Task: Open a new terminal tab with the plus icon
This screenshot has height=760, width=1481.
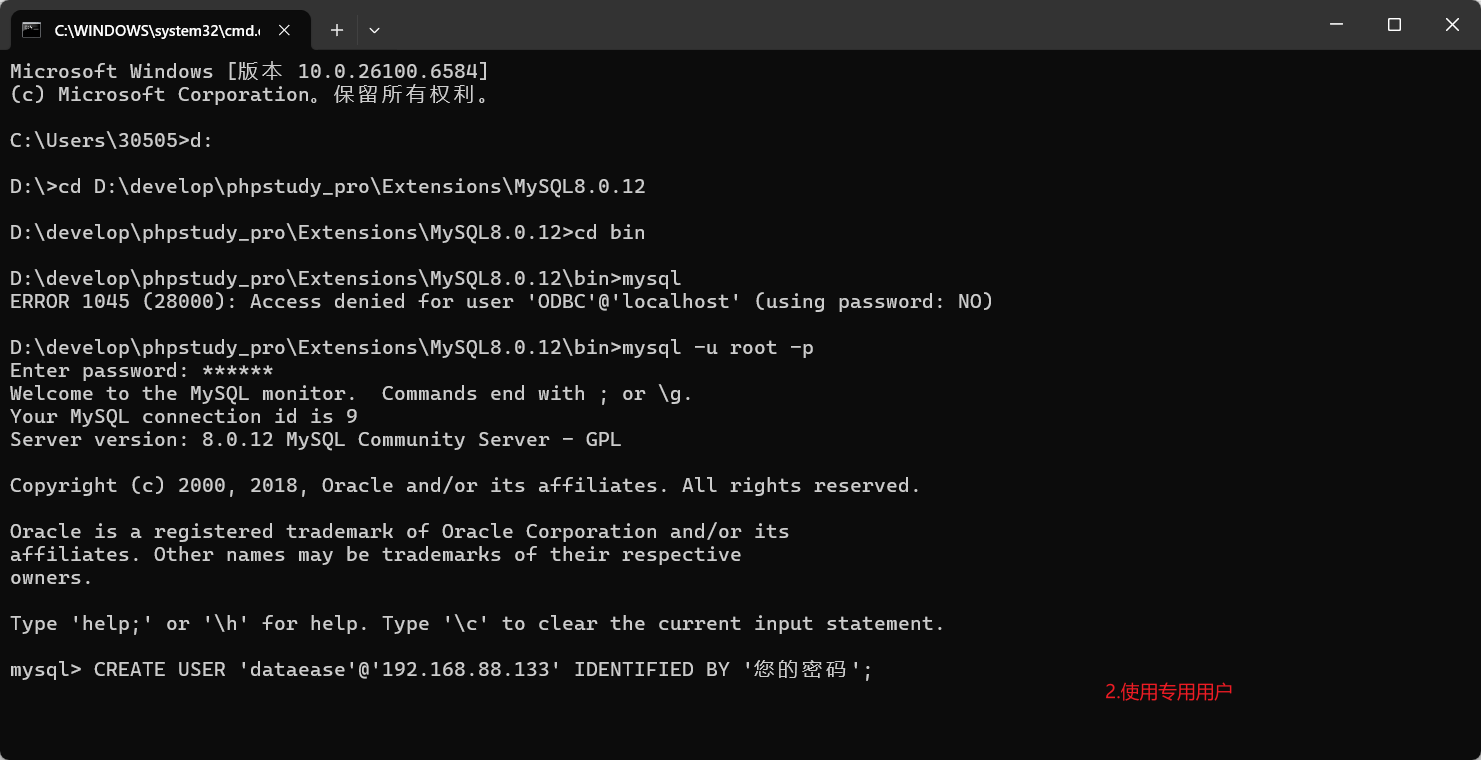Action: click(336, 30)
